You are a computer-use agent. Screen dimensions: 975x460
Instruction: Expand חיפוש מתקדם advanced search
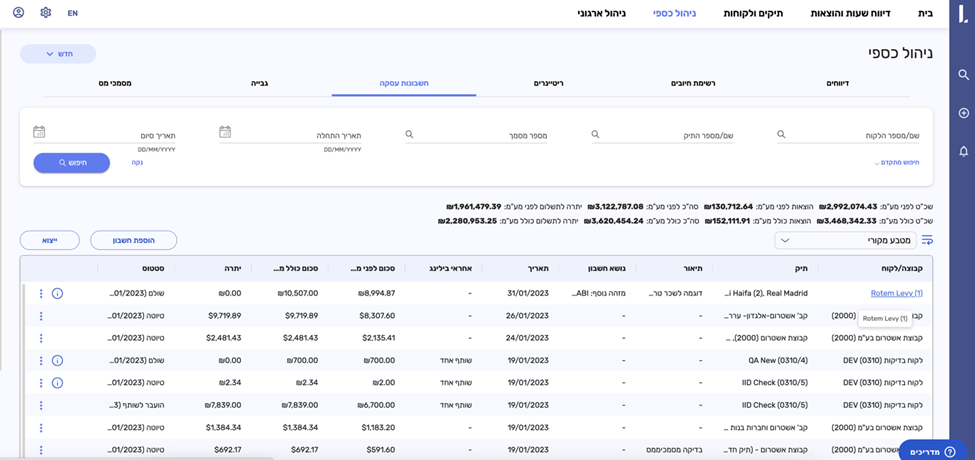click(x=895, y=162)
